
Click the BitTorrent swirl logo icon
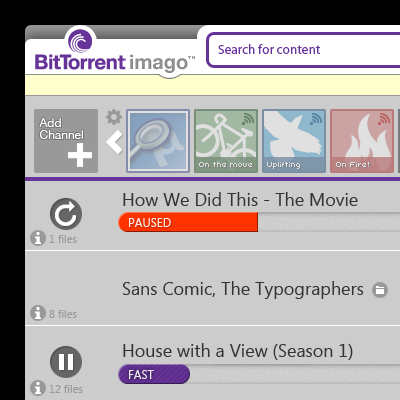(x=80, y=41)
